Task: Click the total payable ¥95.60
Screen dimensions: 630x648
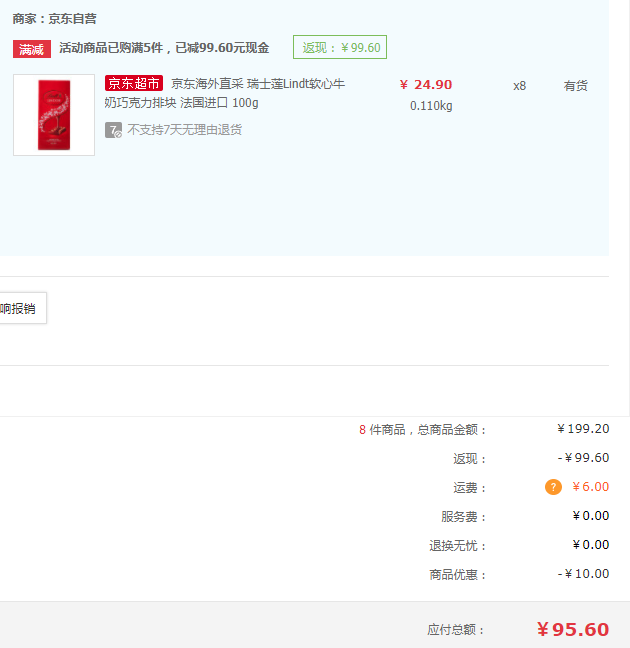Action: pyautogui.click(x=573, y=629)
